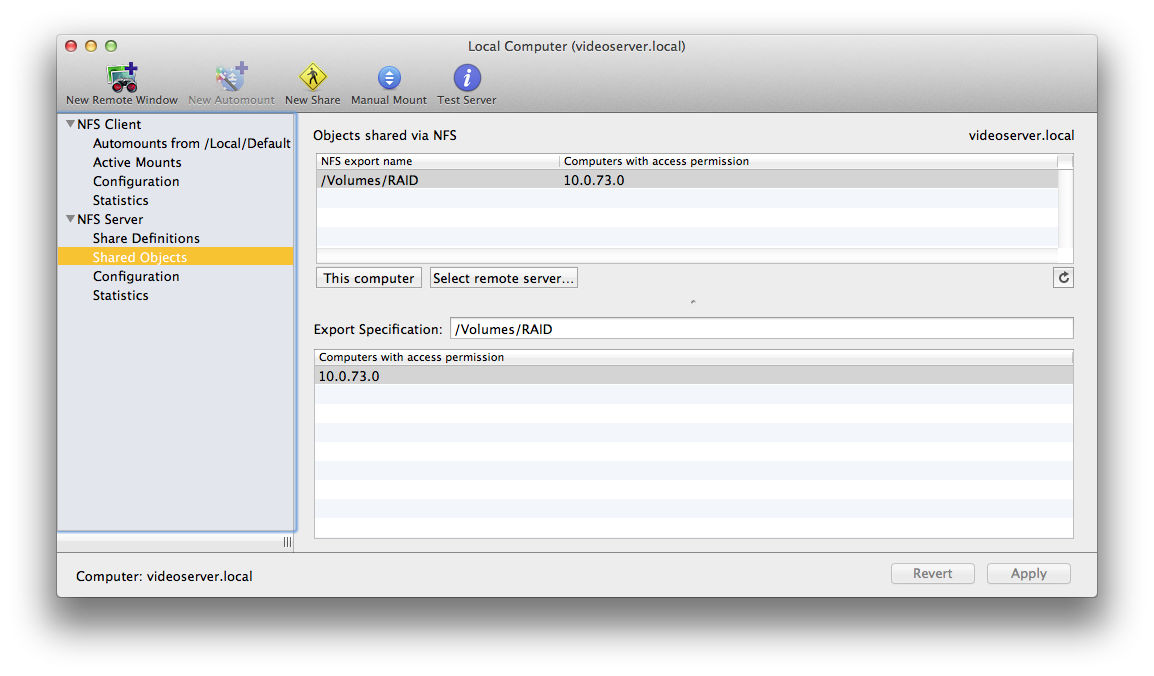Click the pane splitter collapse indicator
This screenshot has height=676, width=1154.
[x=693, y=302]
